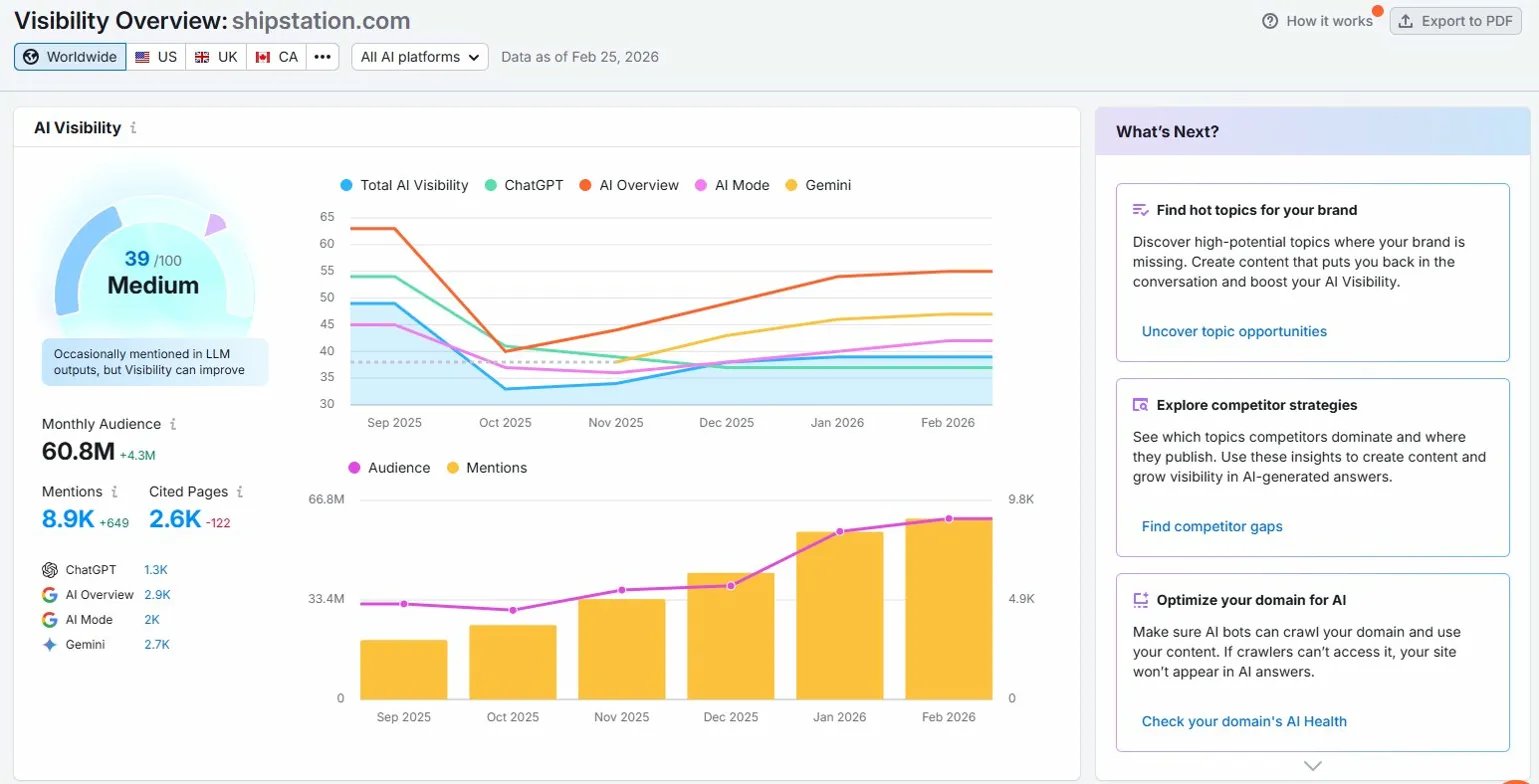
Task: Click the AI Mode 2K mentions value
Action: coord(152,620)
